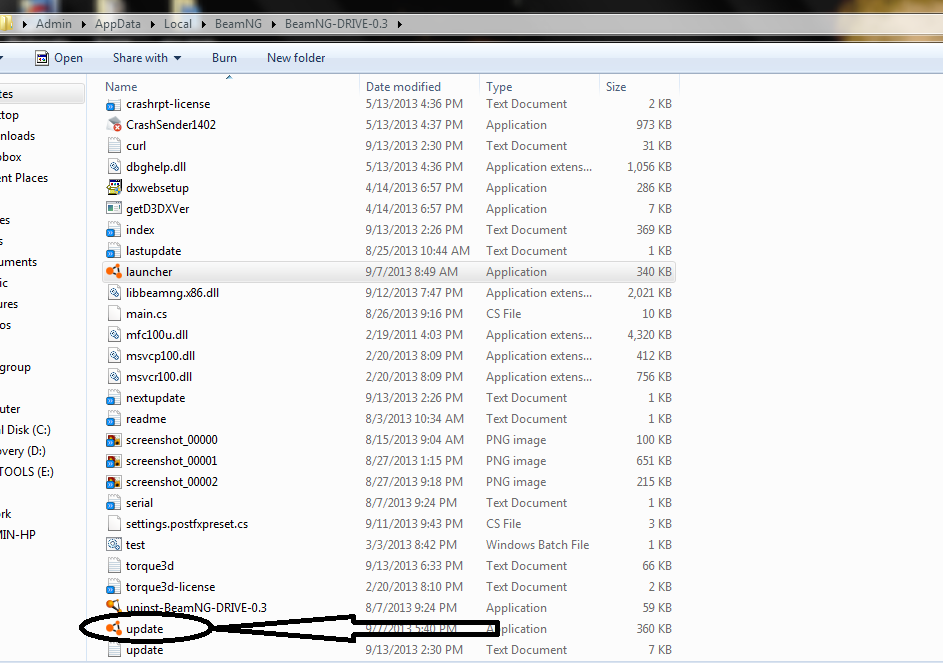Screen dimensions: 943x663
Task: Go to the AppData folder in breadcrumb
Action: click(x=117, y=24)
